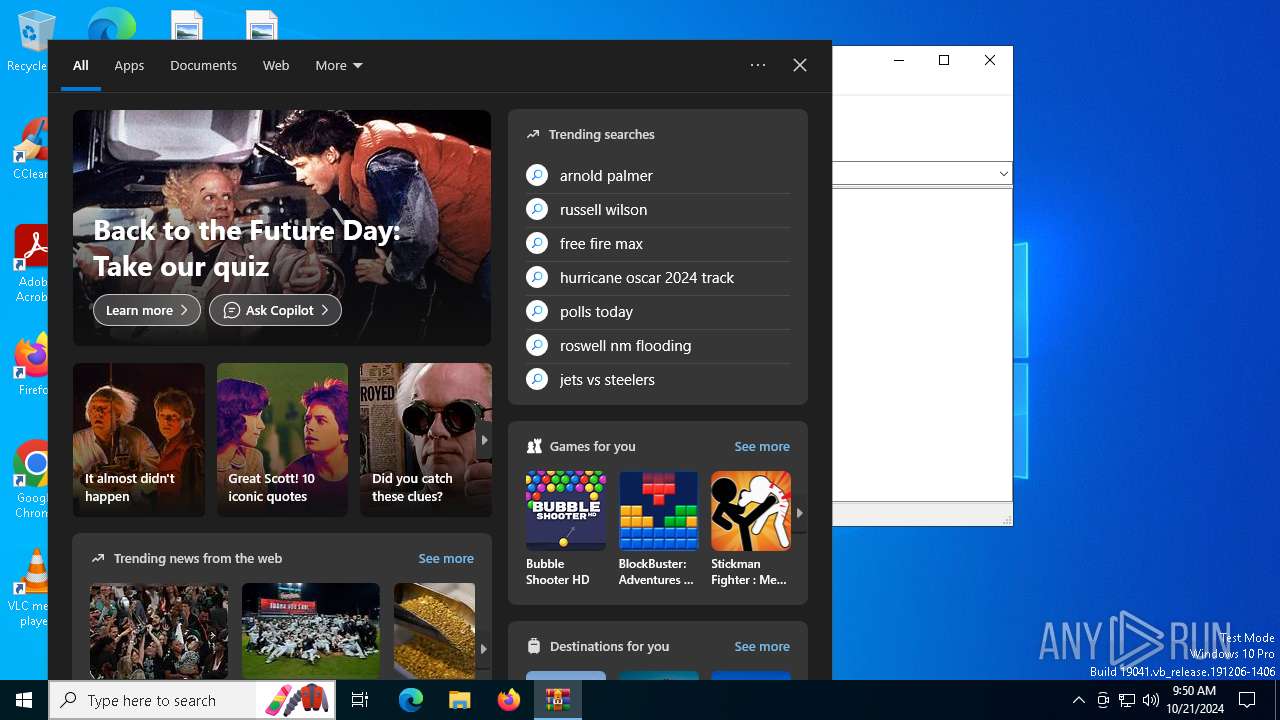Open File Explorer from the taskbar

click(x=459, y=700)
